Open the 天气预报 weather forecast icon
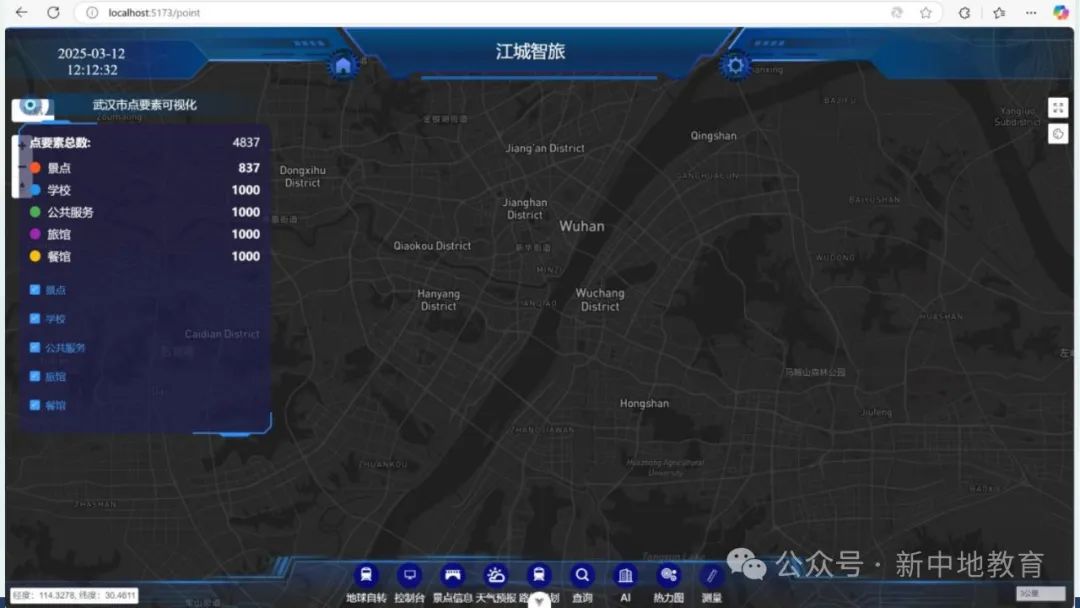 tap(495, 575)
